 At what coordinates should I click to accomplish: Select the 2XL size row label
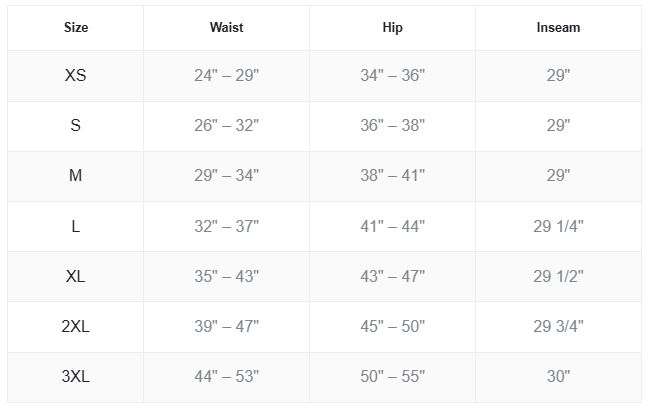click(x=75, y=326)
